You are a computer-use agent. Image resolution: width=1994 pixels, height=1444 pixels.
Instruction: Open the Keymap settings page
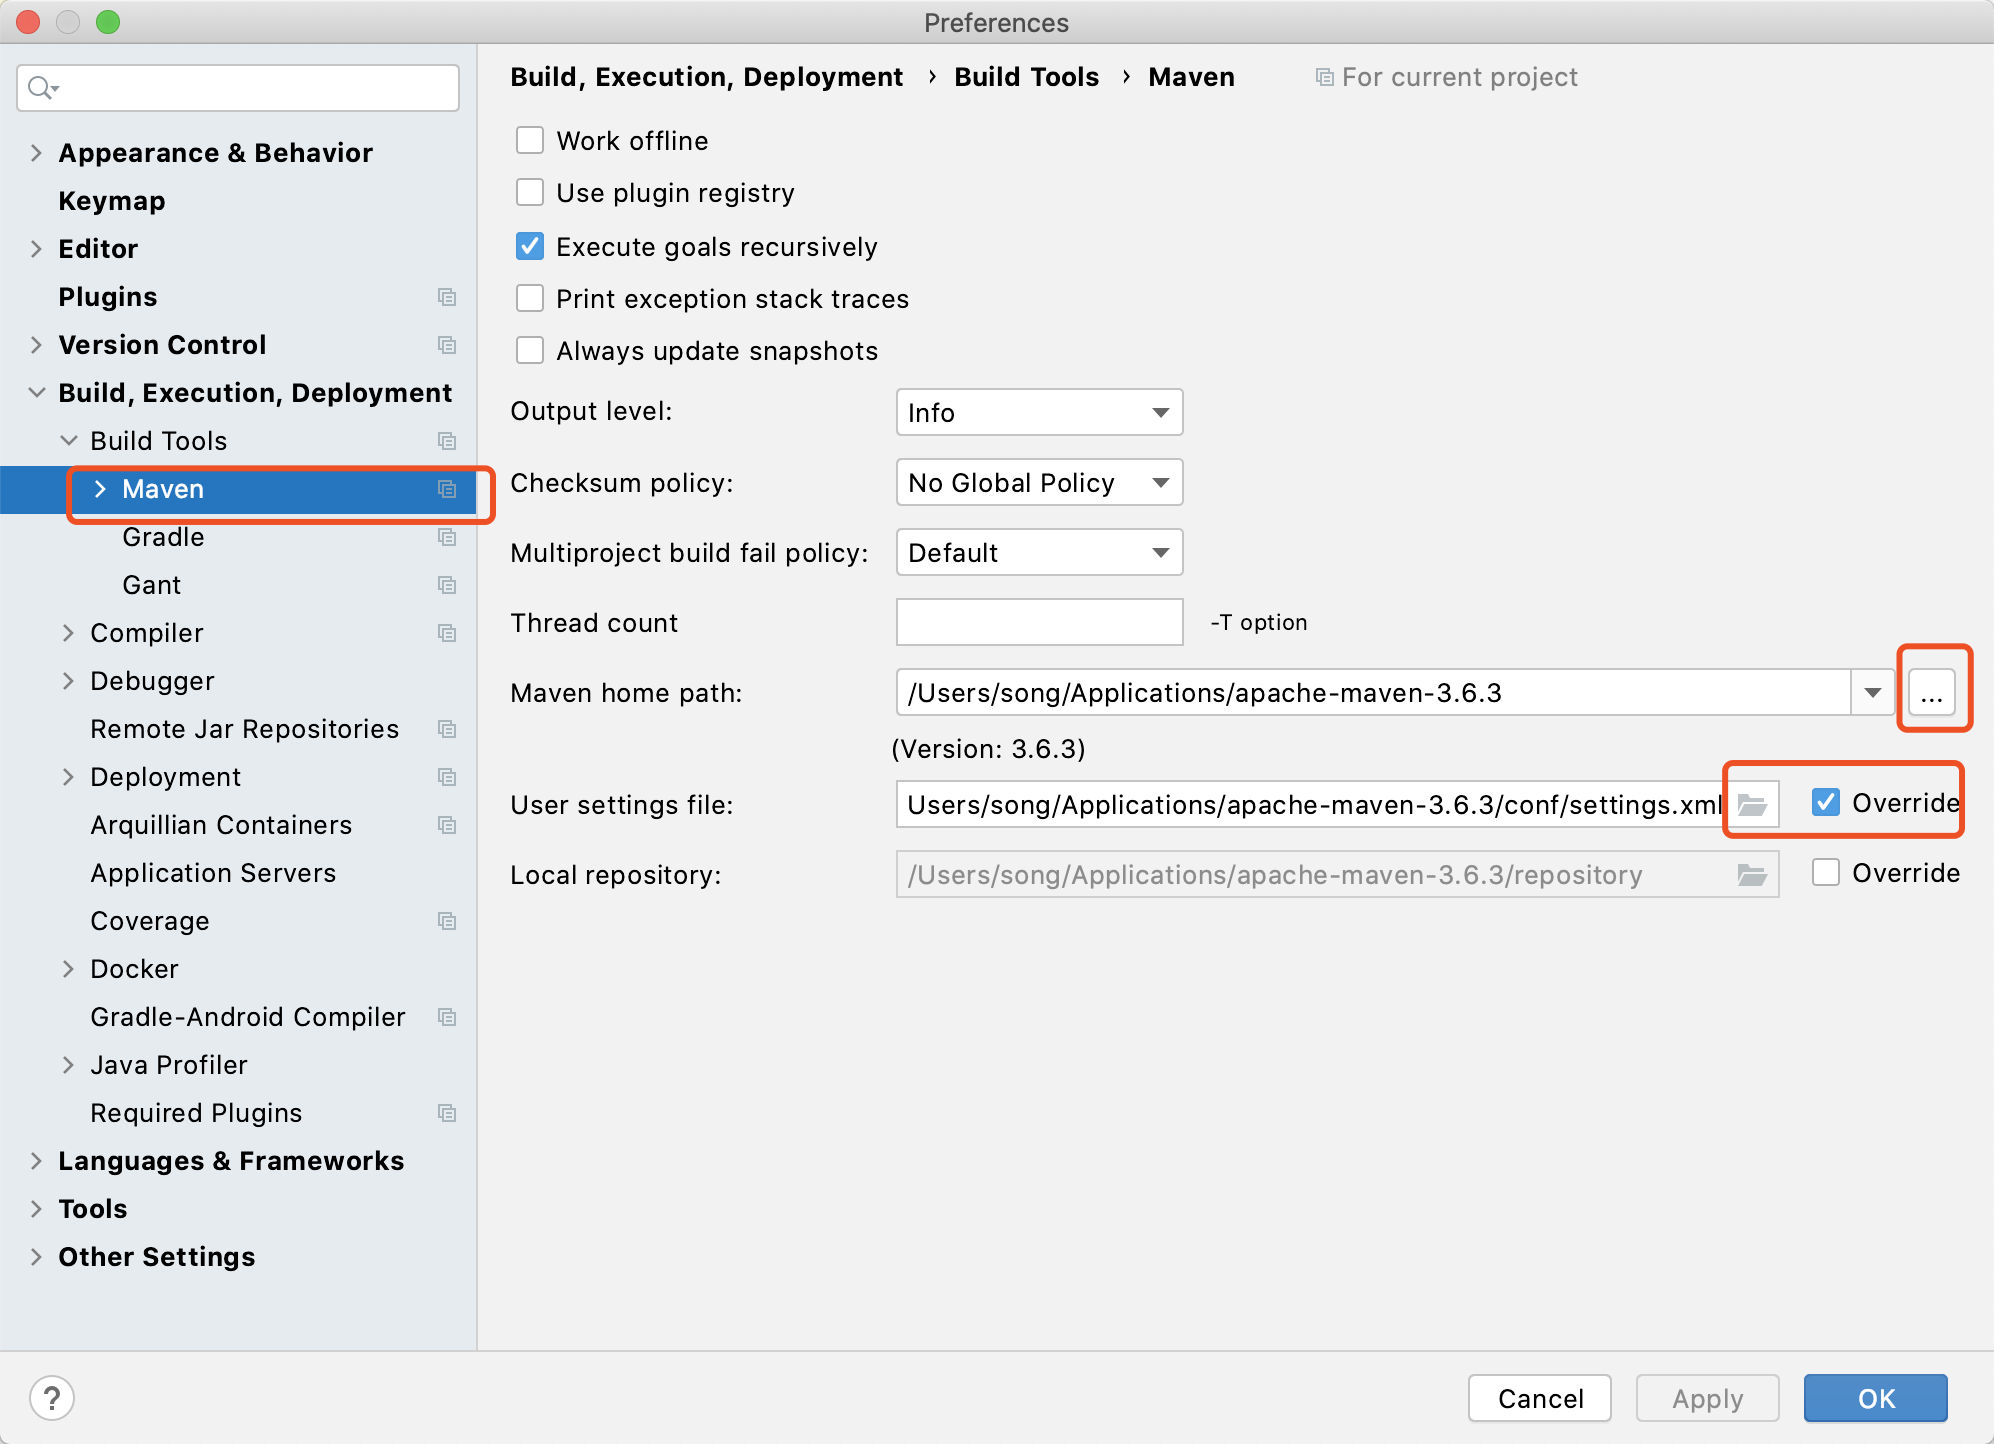pos(112,201)
